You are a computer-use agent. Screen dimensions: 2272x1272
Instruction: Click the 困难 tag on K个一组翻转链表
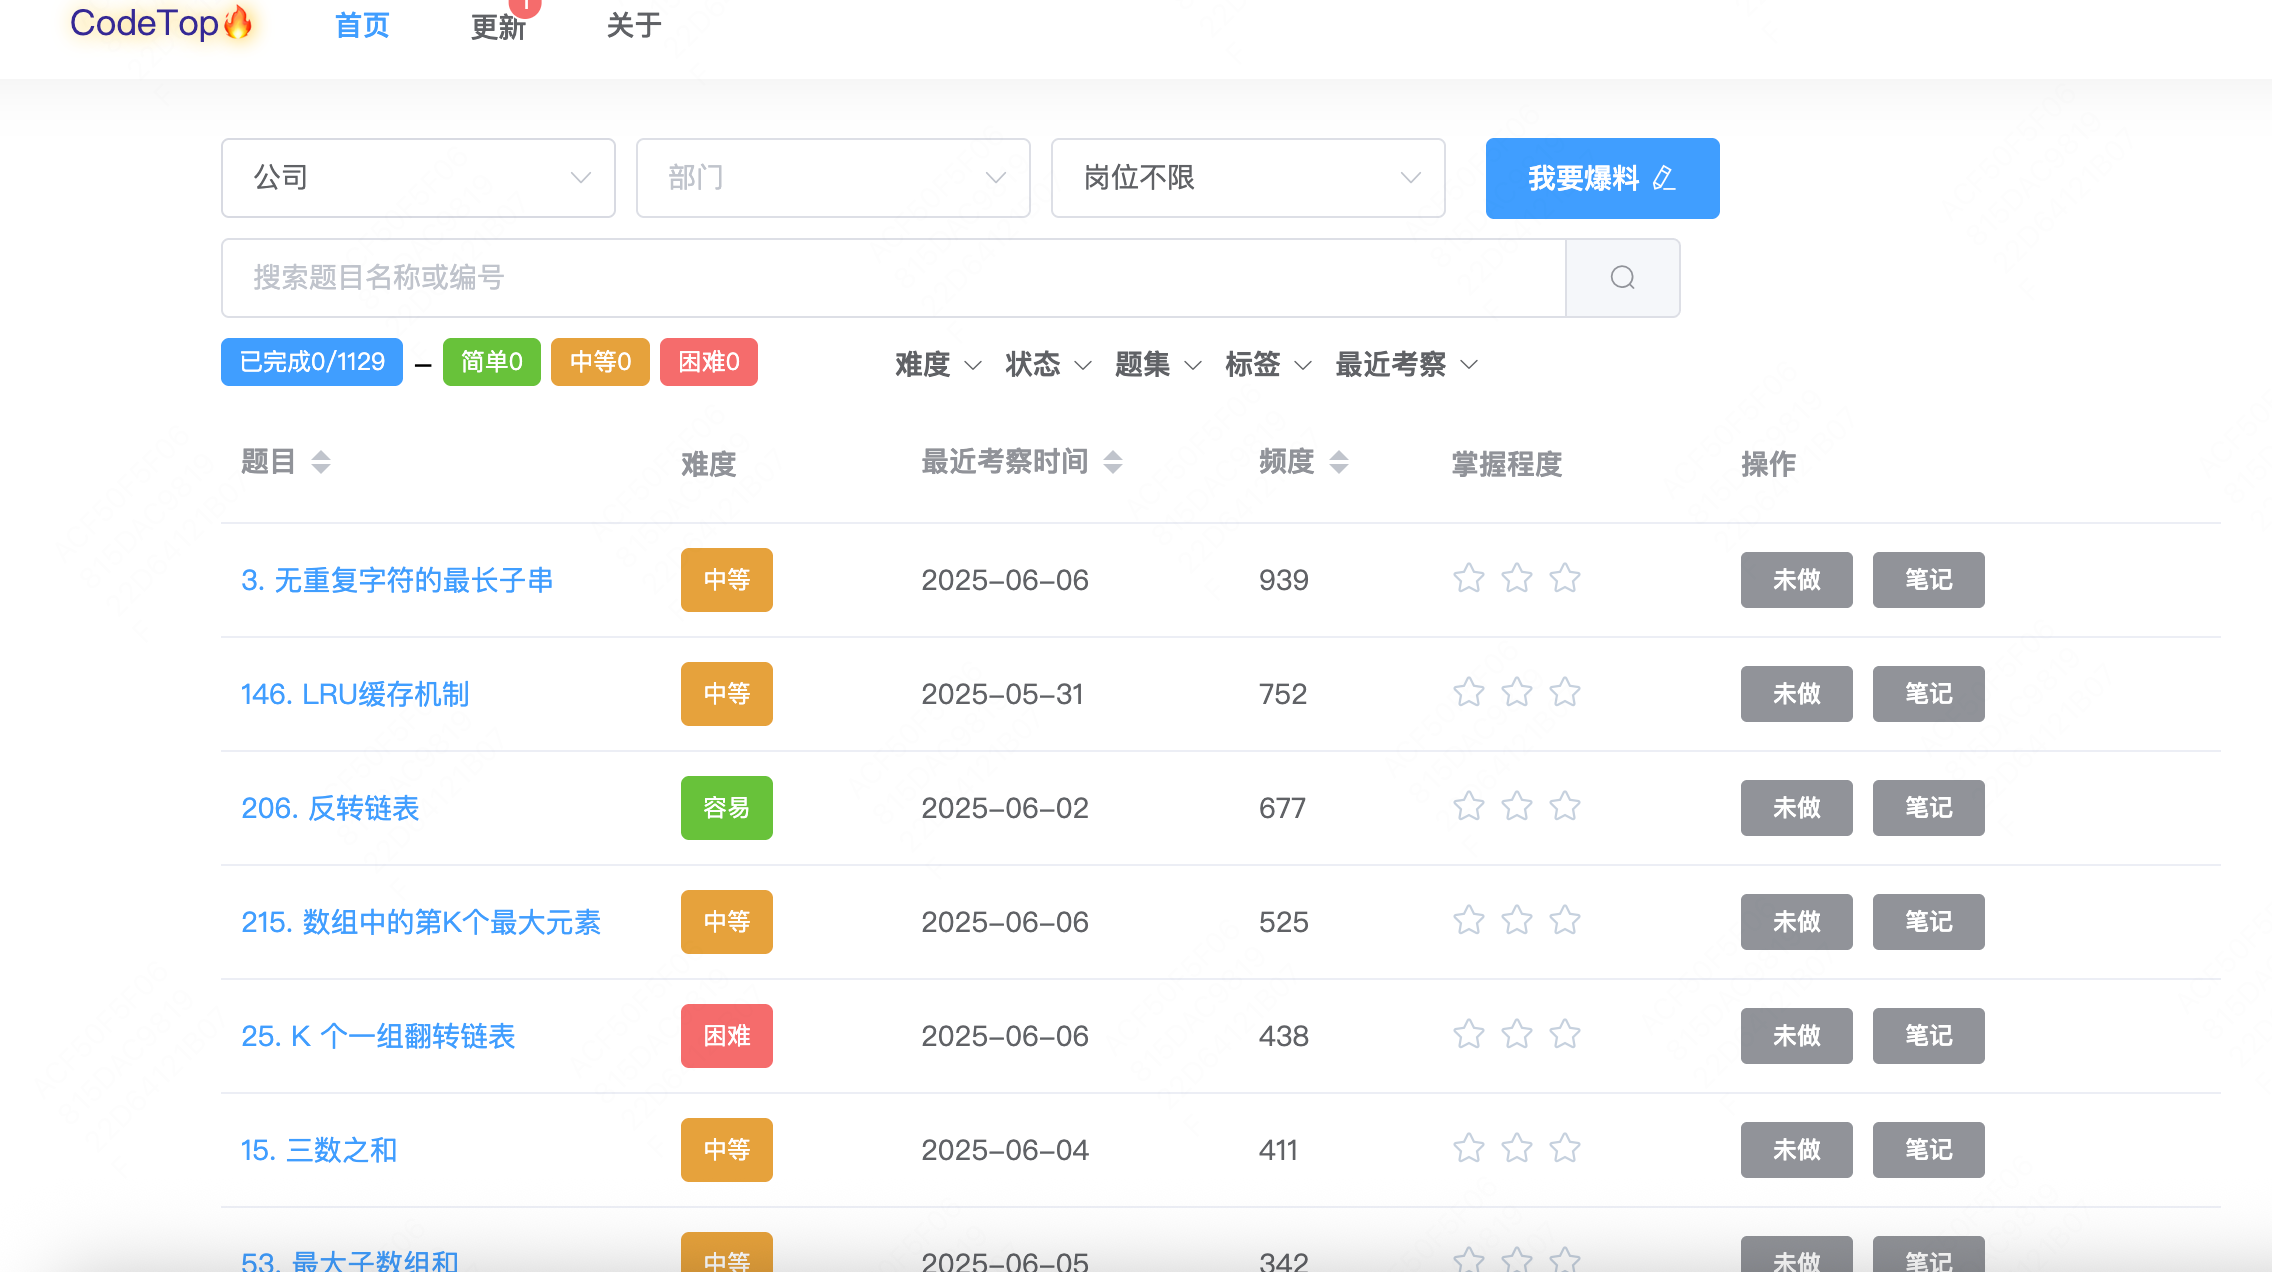click(727, 1036)
